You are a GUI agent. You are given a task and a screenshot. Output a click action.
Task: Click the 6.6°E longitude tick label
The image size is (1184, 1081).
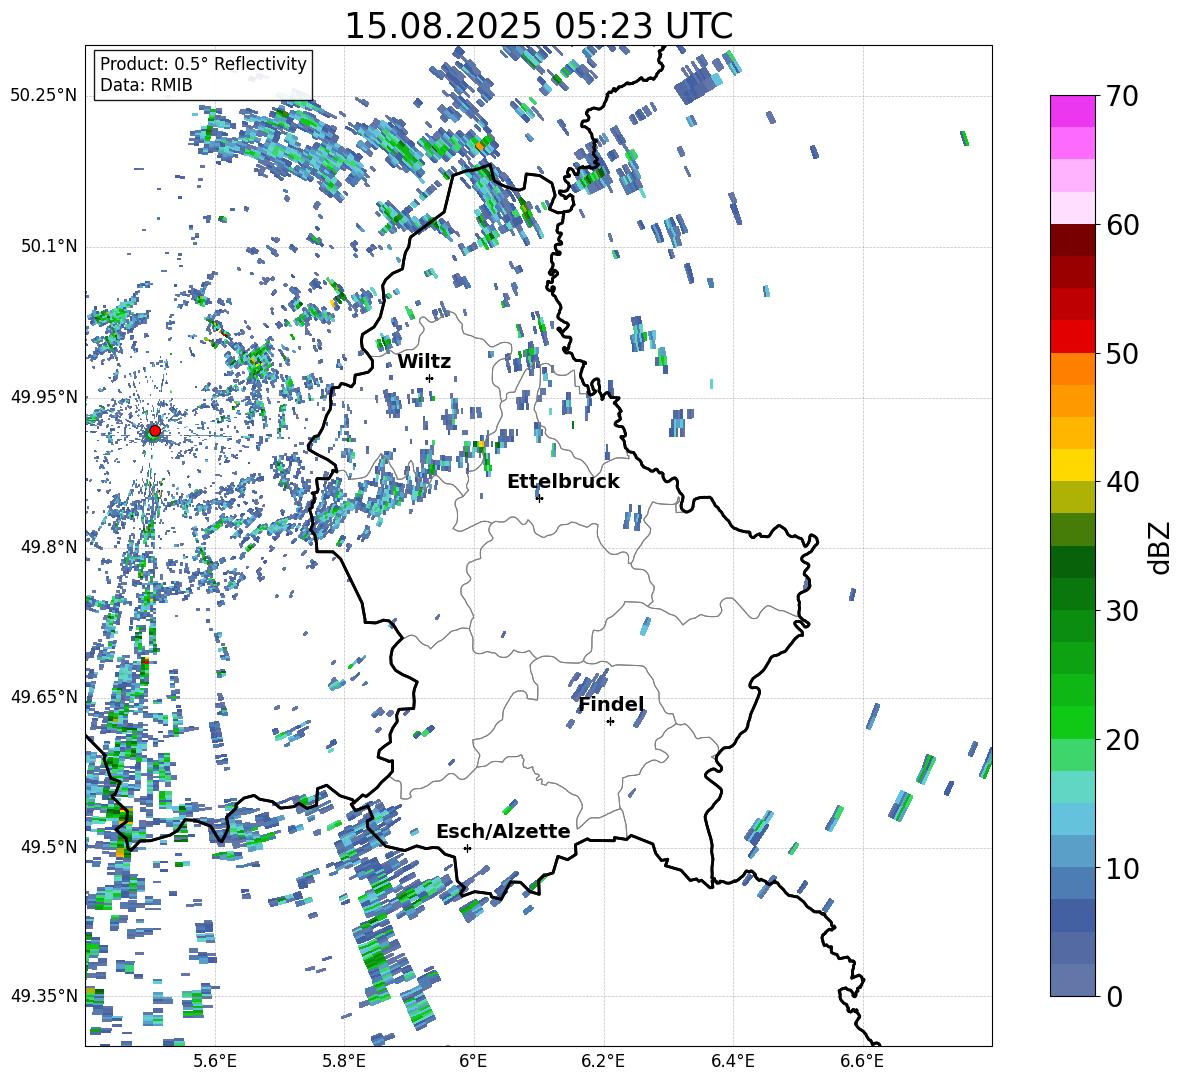coord(862,1061)
